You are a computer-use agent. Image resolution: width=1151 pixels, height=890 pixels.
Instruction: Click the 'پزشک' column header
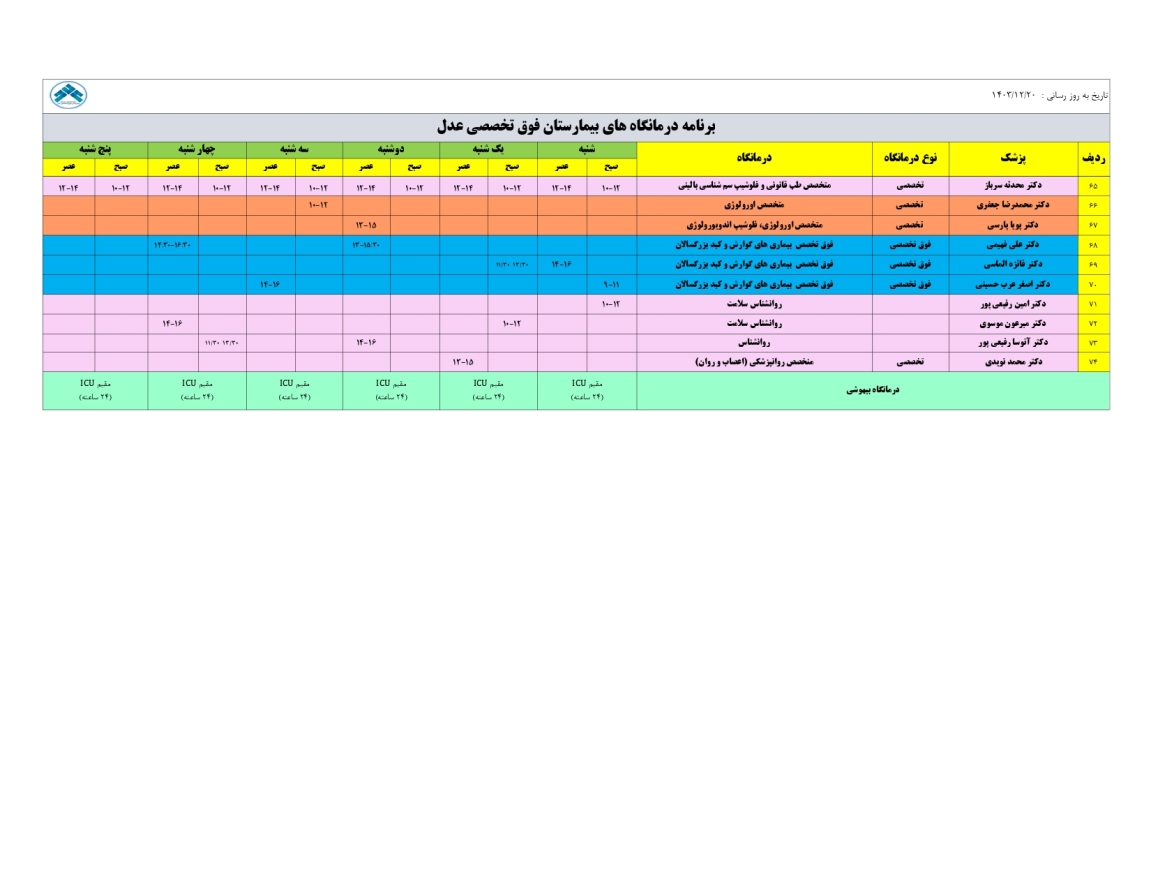coord(1013,158)
